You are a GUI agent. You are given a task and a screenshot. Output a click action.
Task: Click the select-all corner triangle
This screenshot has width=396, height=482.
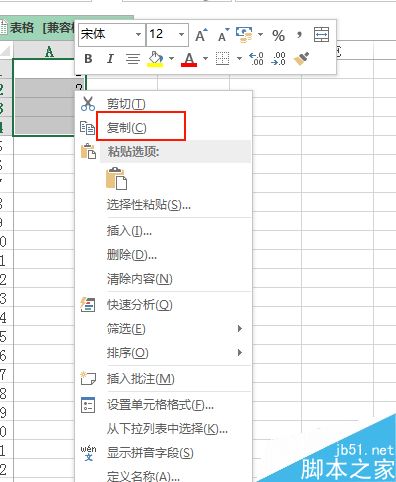pos(6,51)
